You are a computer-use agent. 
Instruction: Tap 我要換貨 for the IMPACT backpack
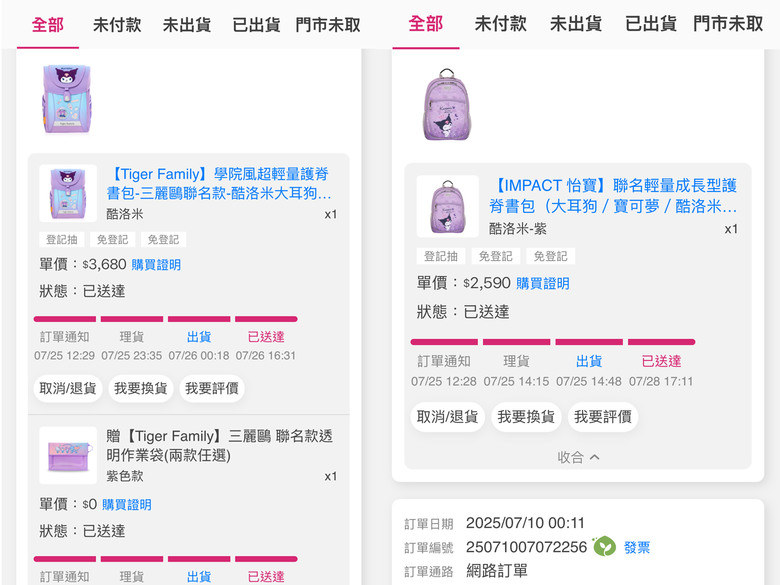click(x=526, y=416)
